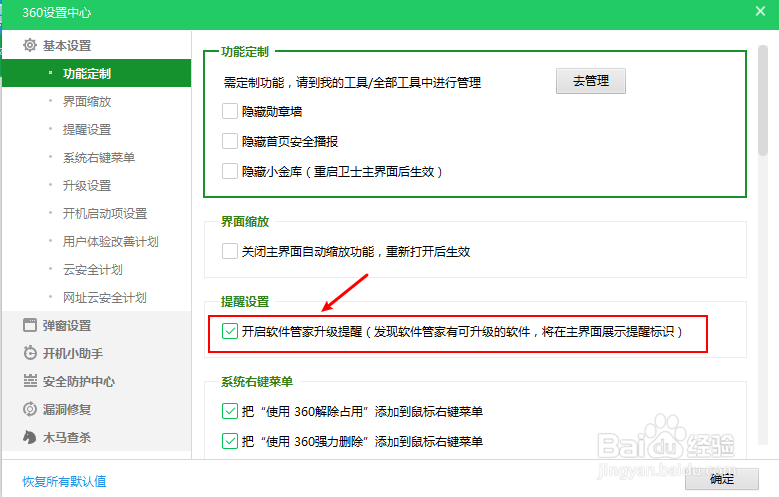
Task: Toggle 关闭主界面自动缩放功能 checkbox
Action: coord(230,251)
